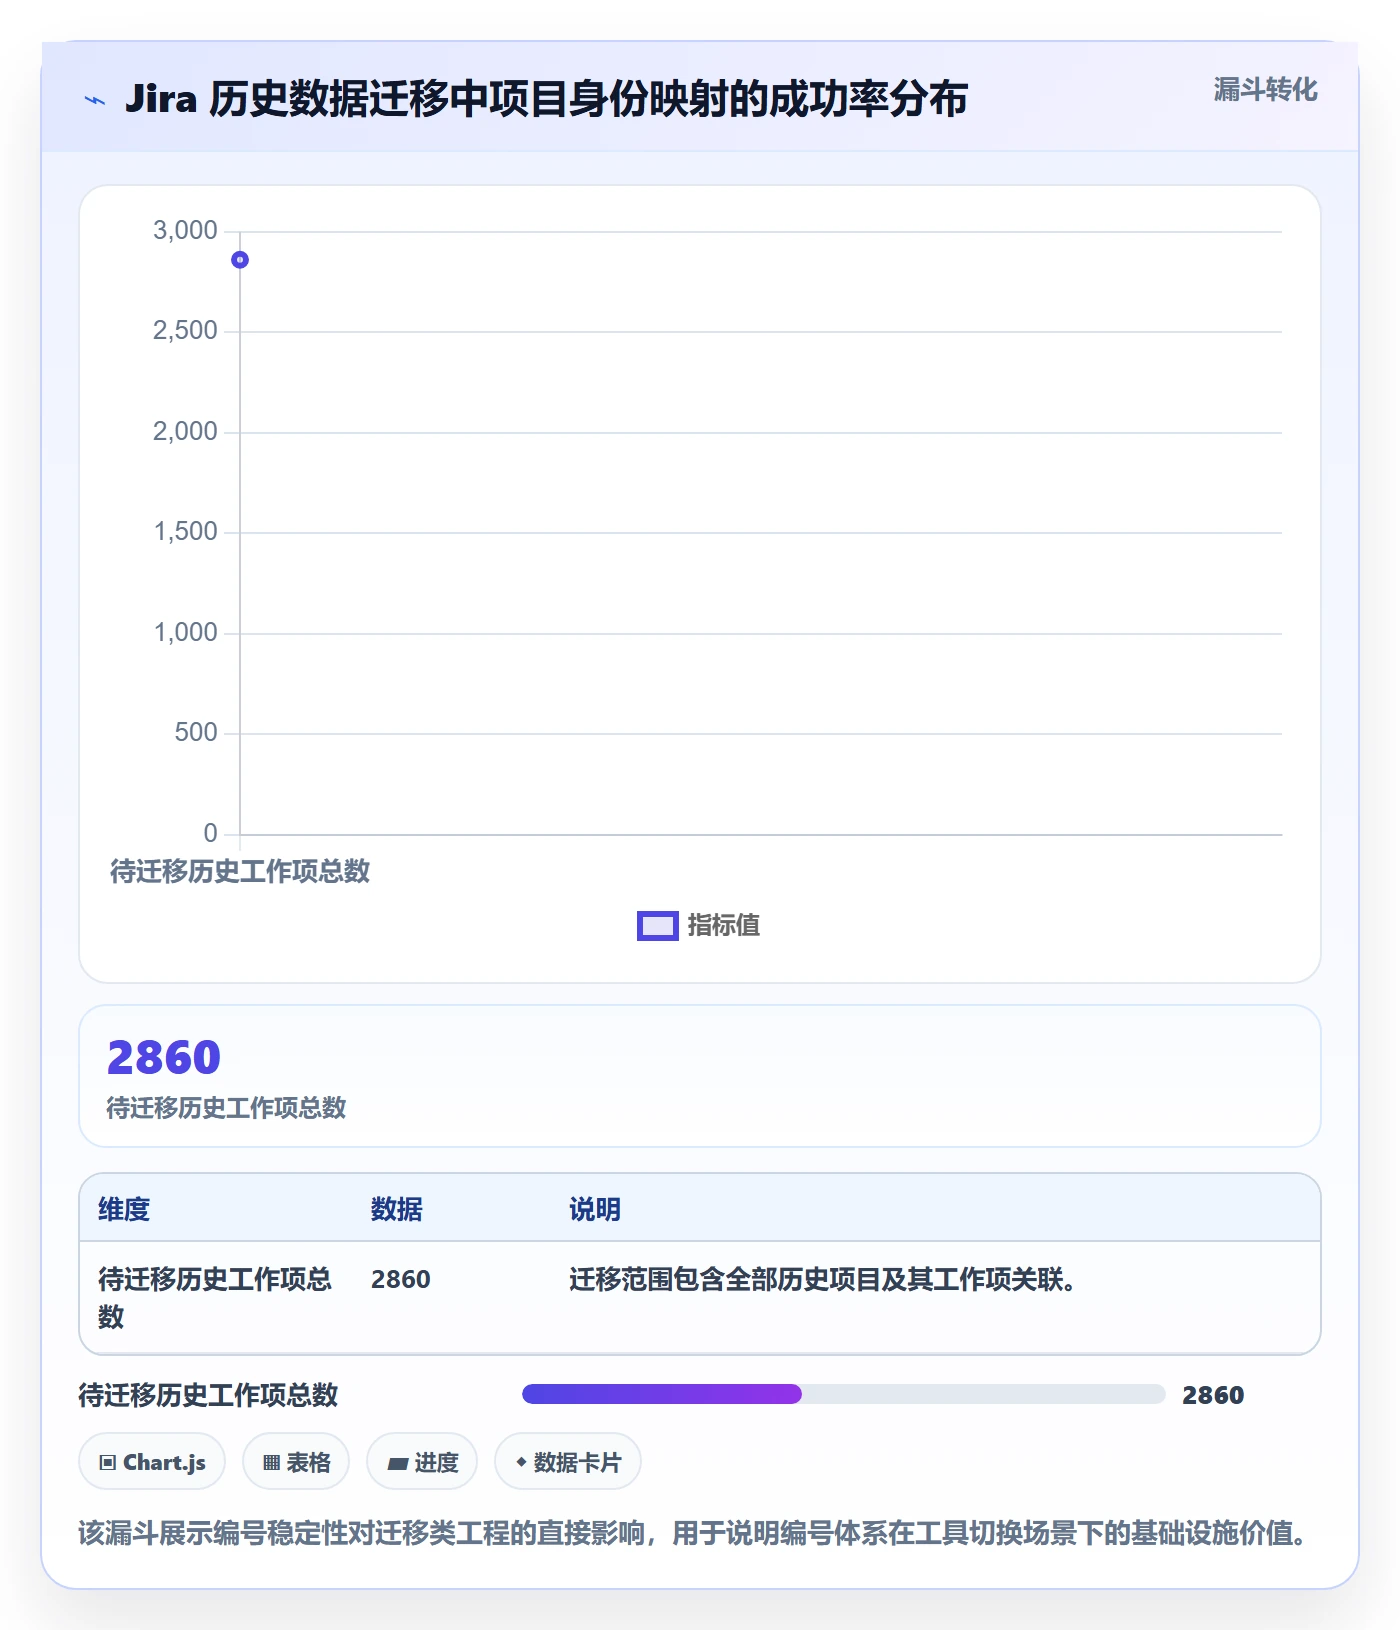Image resolution: width=1400 pixels, height=1630 pixels.
Task: Click the data card caption 待迁移历史工作项总数
Action: [x=226, y=1107]
